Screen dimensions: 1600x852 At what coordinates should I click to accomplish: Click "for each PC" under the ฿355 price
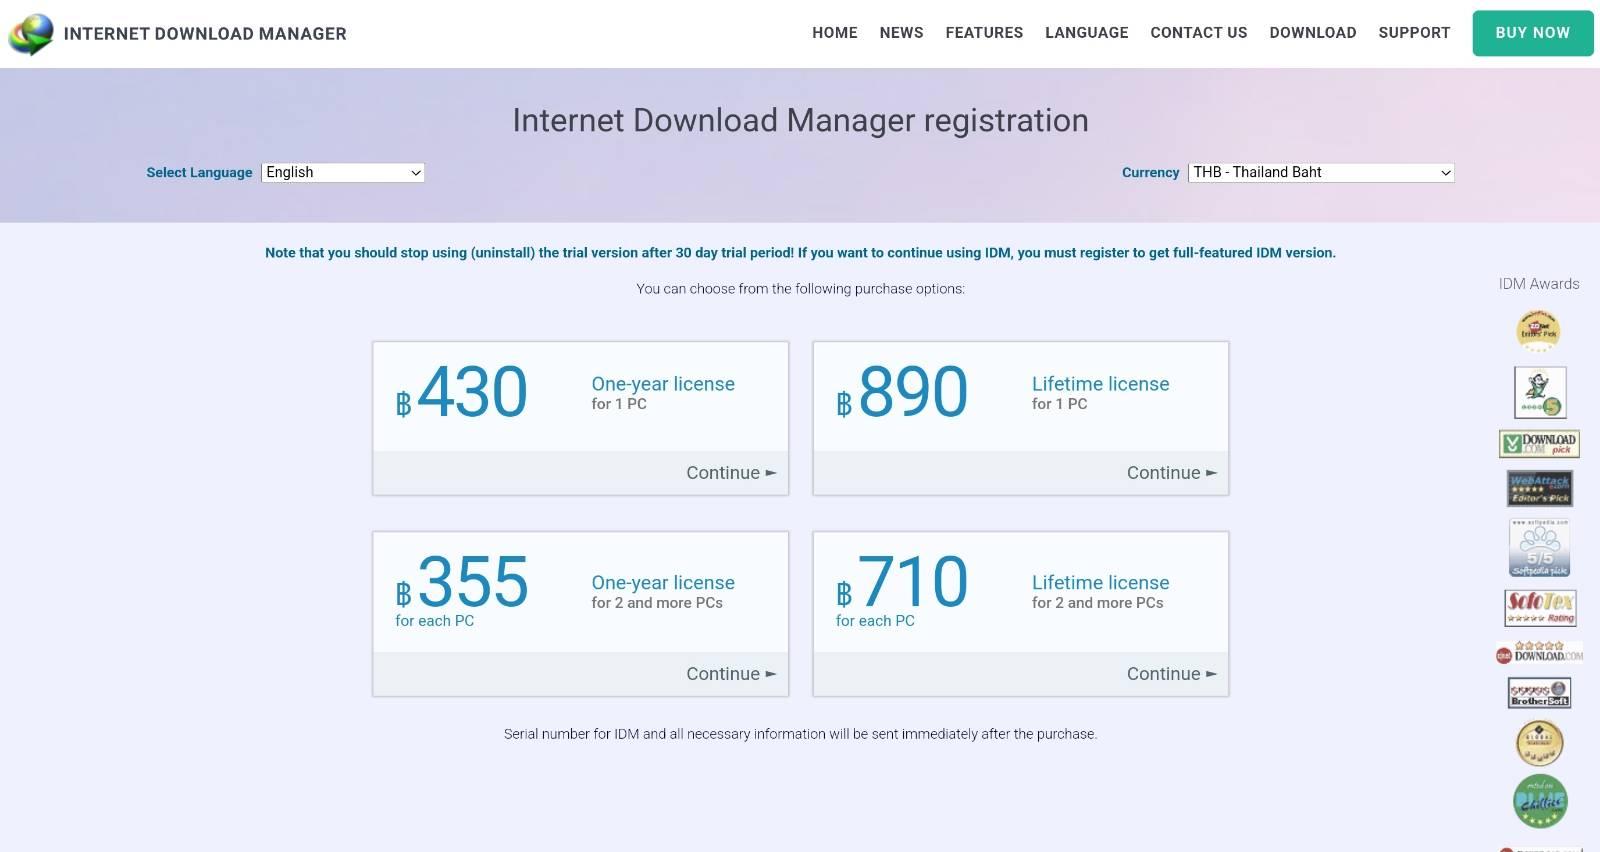[434, 621]
